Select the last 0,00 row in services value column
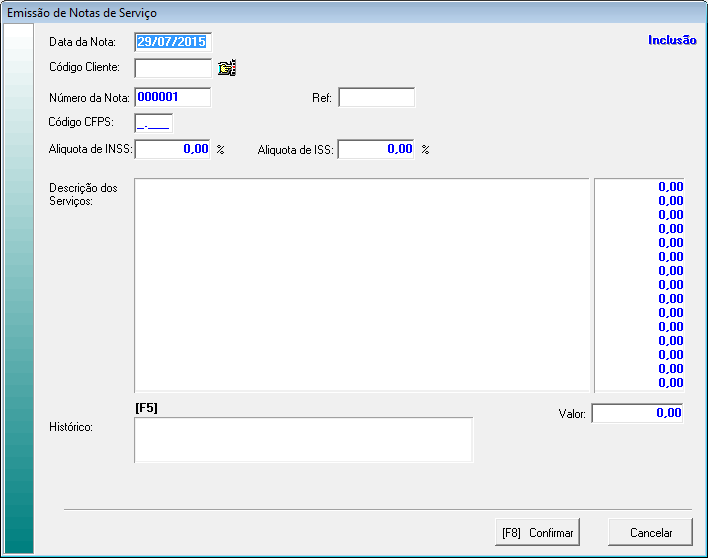 [640, 382]
